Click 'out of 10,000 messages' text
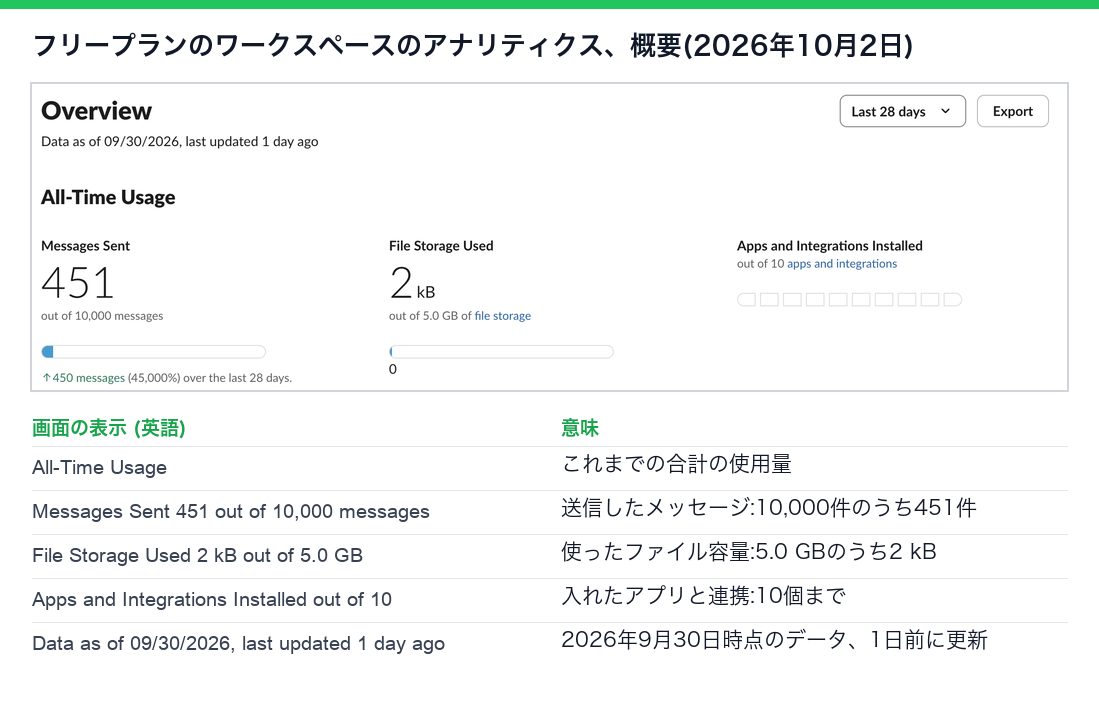Screen dimensions: 1099x704 [x=102, y=316]
